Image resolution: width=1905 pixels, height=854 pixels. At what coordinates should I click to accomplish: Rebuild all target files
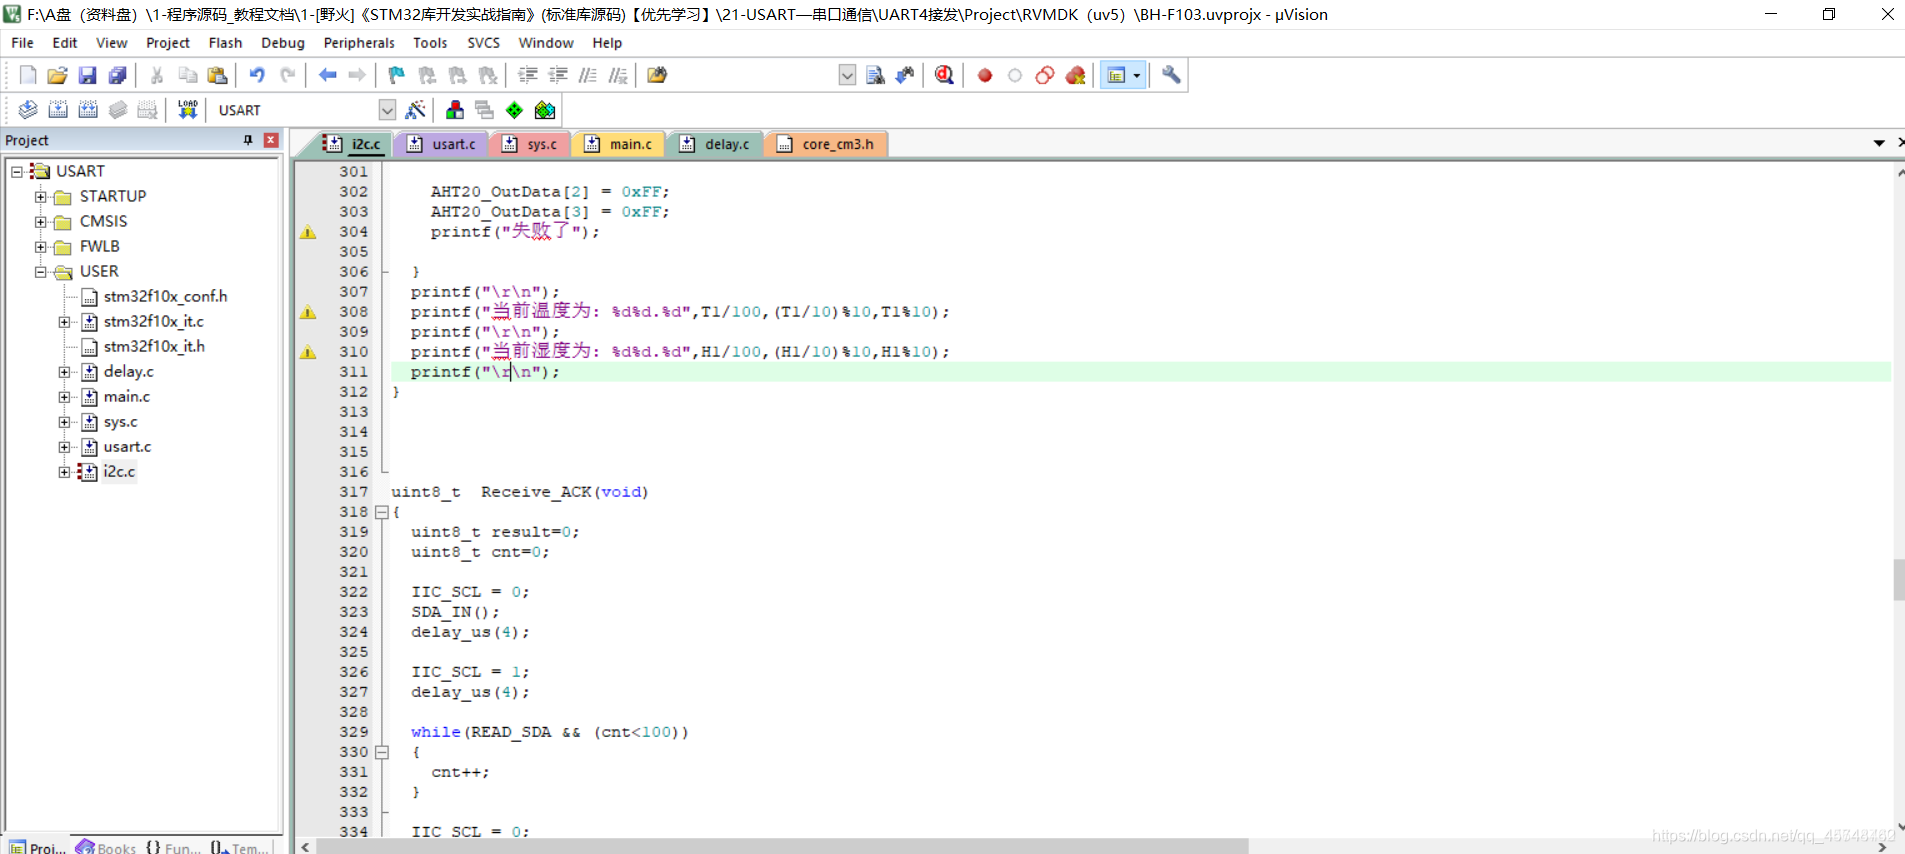point(88,110)
